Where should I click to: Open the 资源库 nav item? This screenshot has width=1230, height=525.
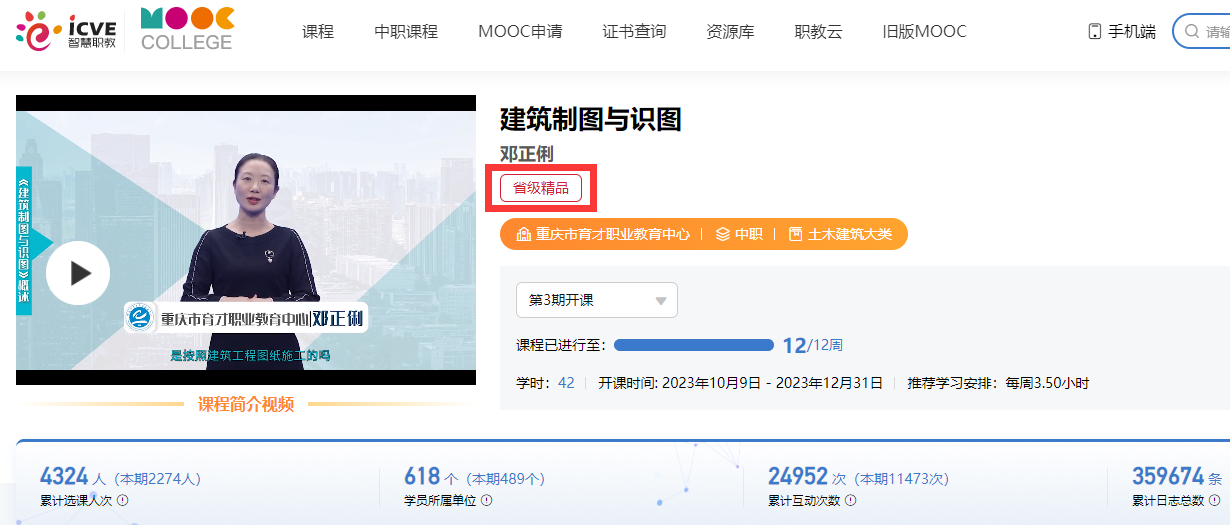point(730,31)
